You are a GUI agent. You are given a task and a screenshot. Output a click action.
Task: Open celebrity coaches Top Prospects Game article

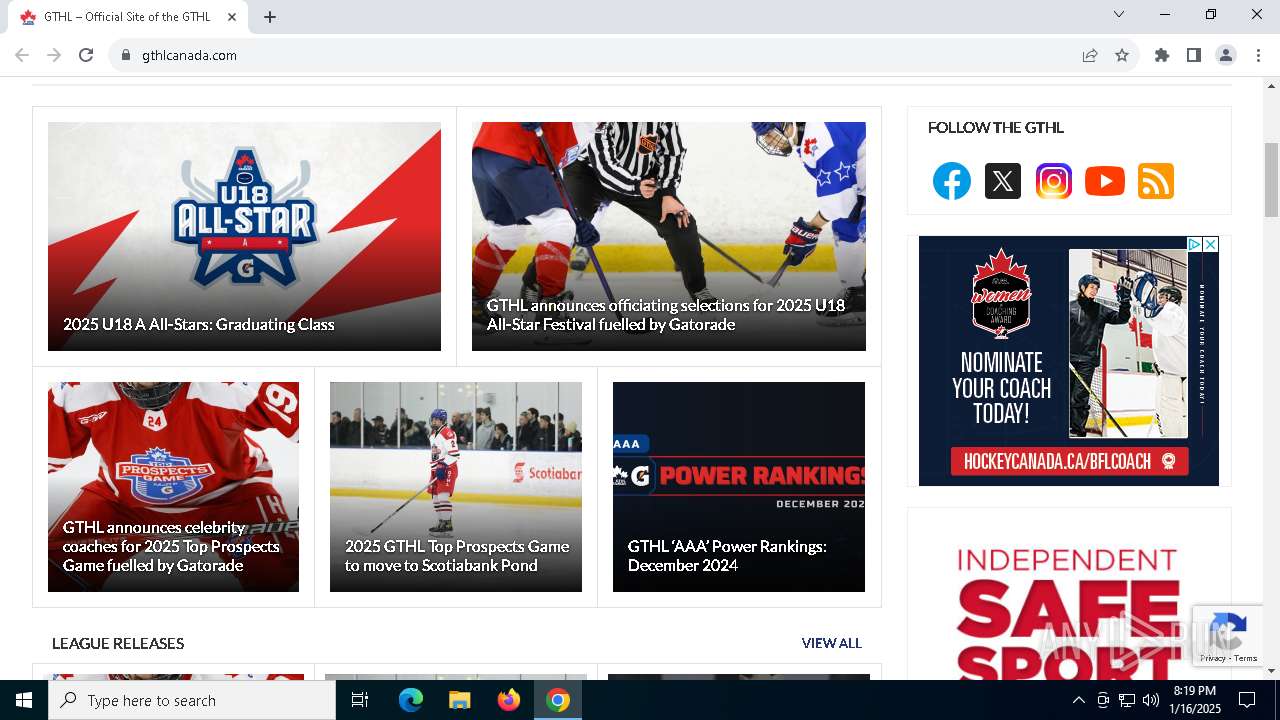(x=171, y=546)
